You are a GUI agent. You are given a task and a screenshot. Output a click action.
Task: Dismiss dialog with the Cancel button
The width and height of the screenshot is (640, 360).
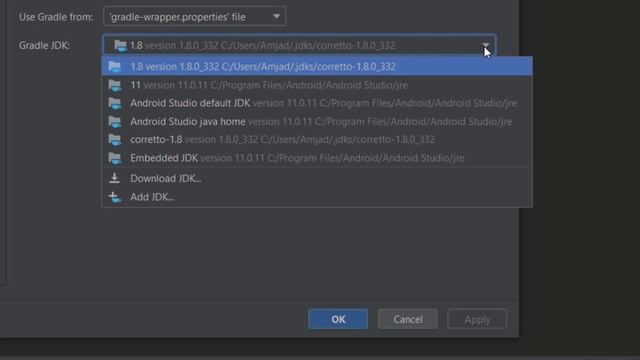(x=408, y=319)
